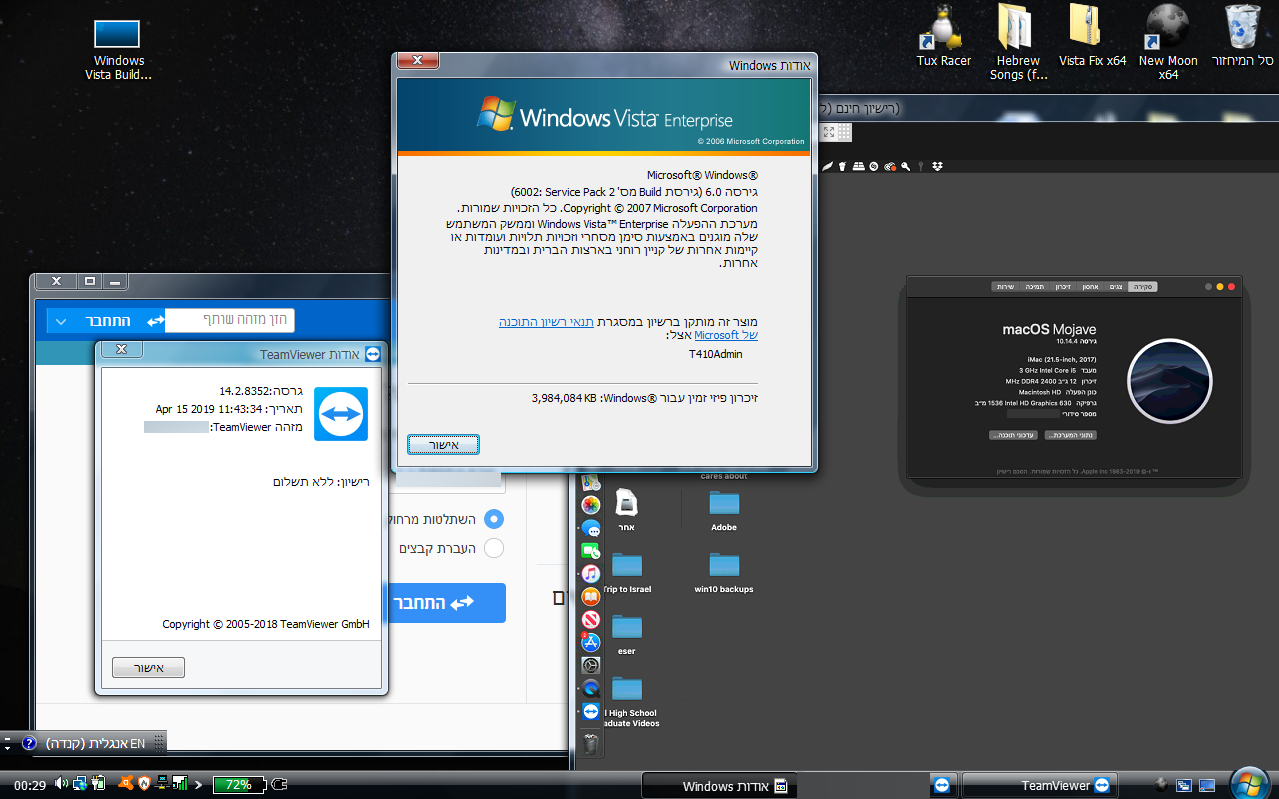Launch New Moon x64 browser shortcut

1167,42
